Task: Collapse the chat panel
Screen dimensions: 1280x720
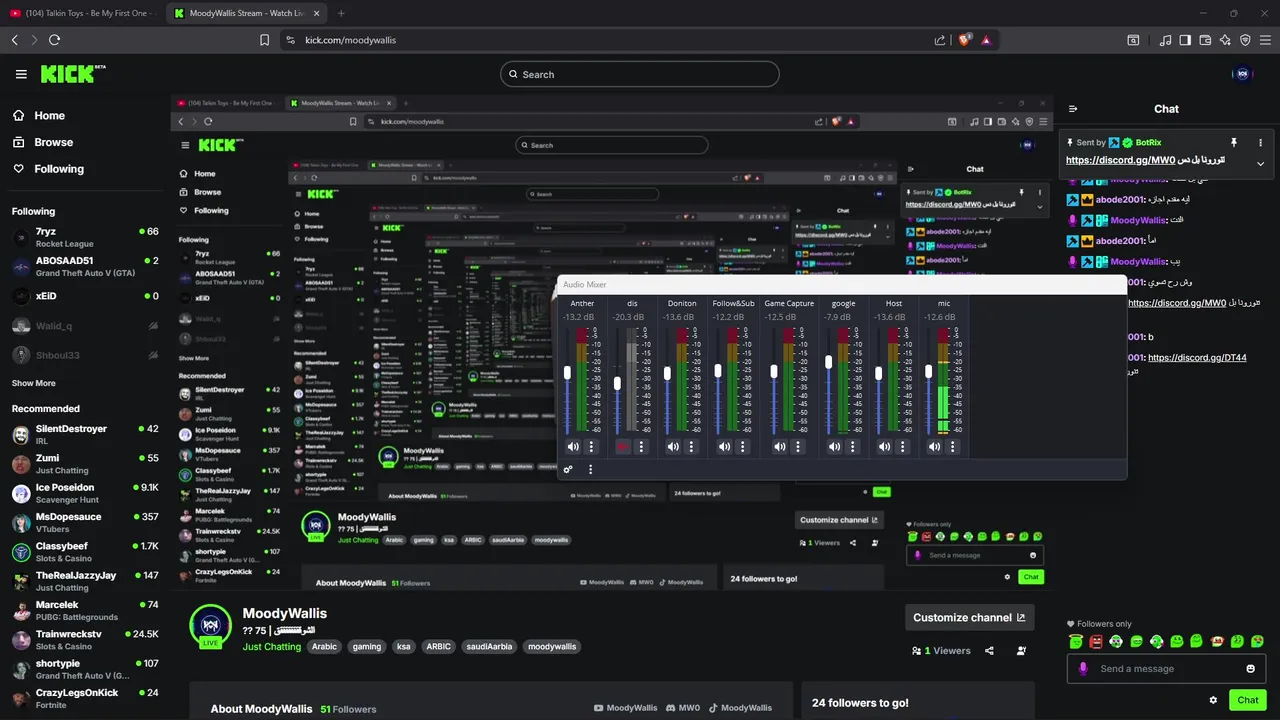Action: [x=1073, y=109]
